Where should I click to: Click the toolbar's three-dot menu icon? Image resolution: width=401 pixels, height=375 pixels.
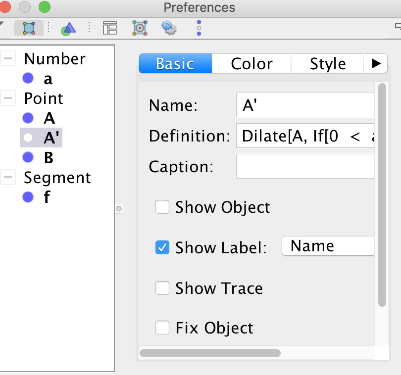pos(199,28)
